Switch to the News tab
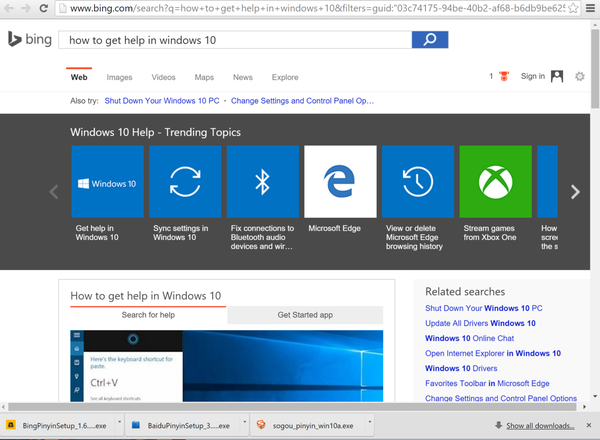This screenshot has width=600, height=440. (x=243, y=77)
